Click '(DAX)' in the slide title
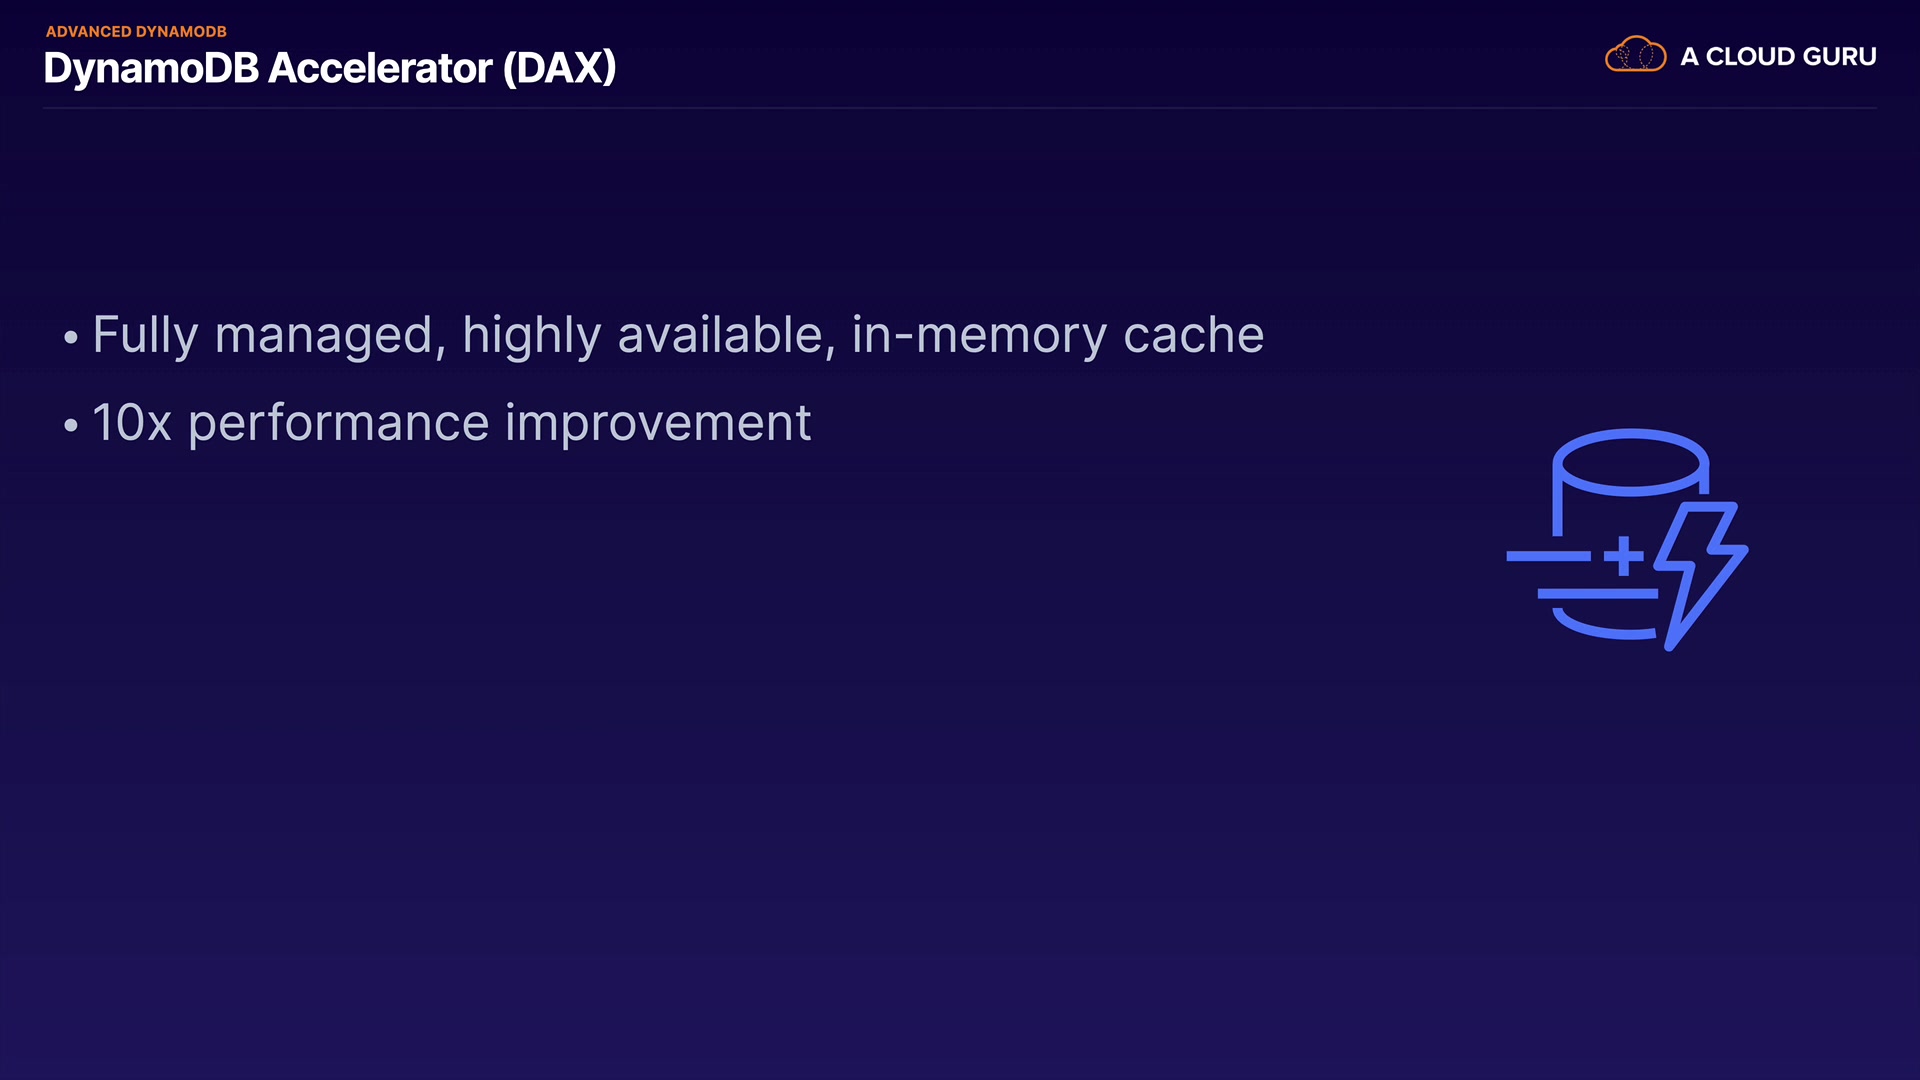This screenshot has width=1920, height=1080. 559,68
